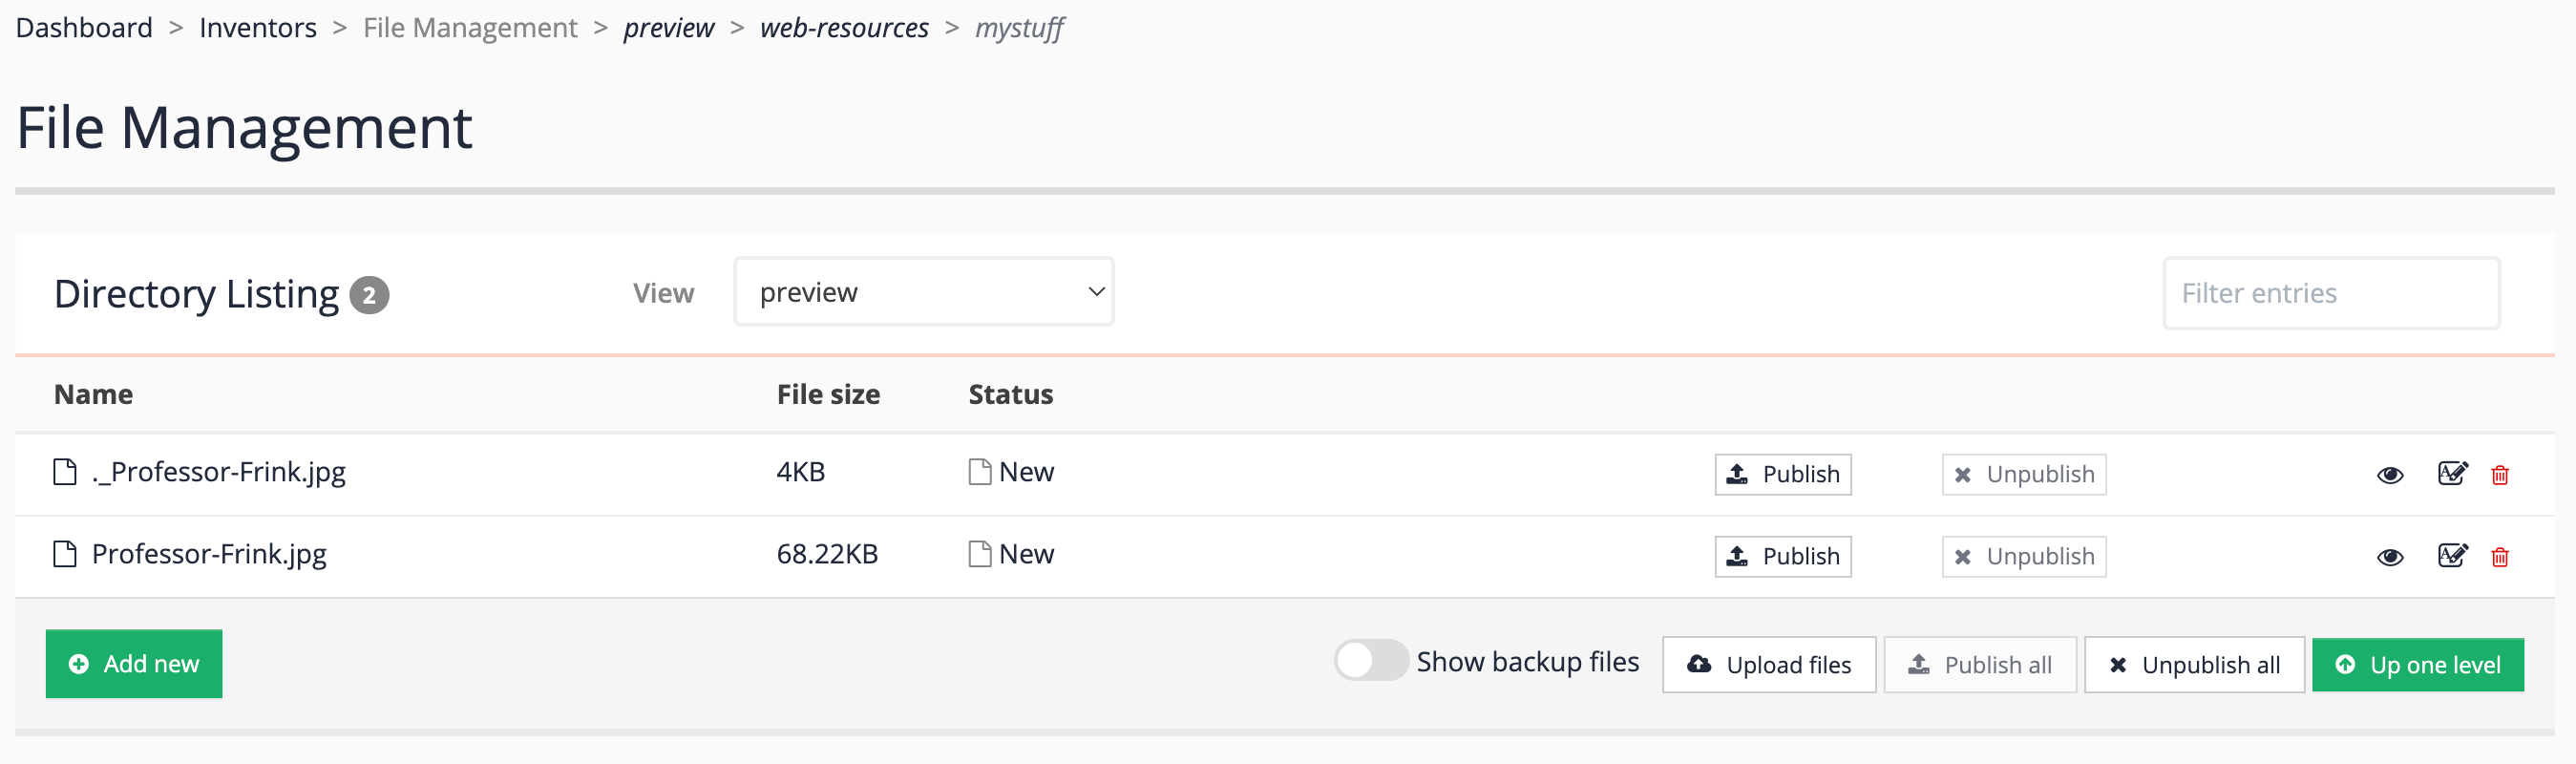Click the New status icon for Professor-Frink.jpg
The height and width of the screenshot is (764, 2576).
coord(980,553)
